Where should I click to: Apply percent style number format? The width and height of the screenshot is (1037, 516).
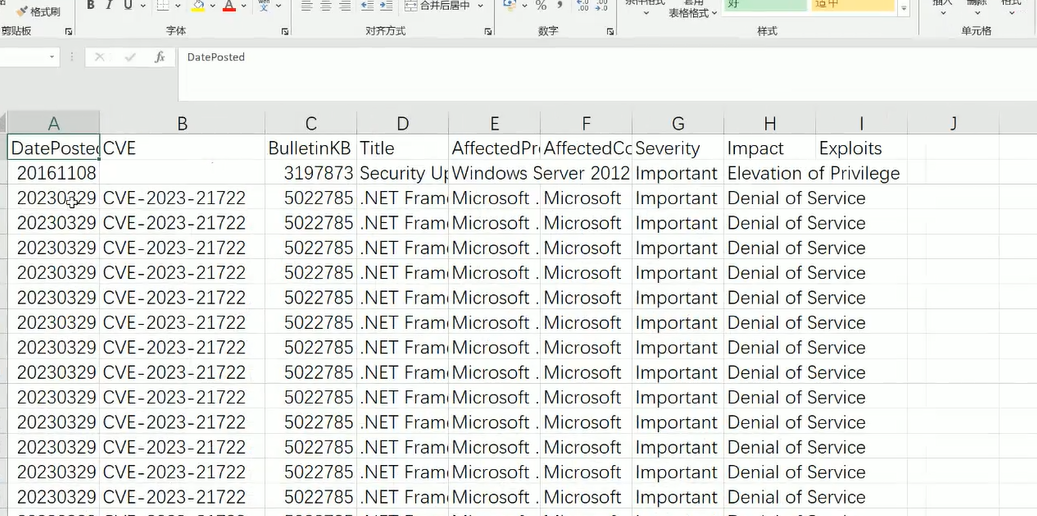[x=541, y=6]
